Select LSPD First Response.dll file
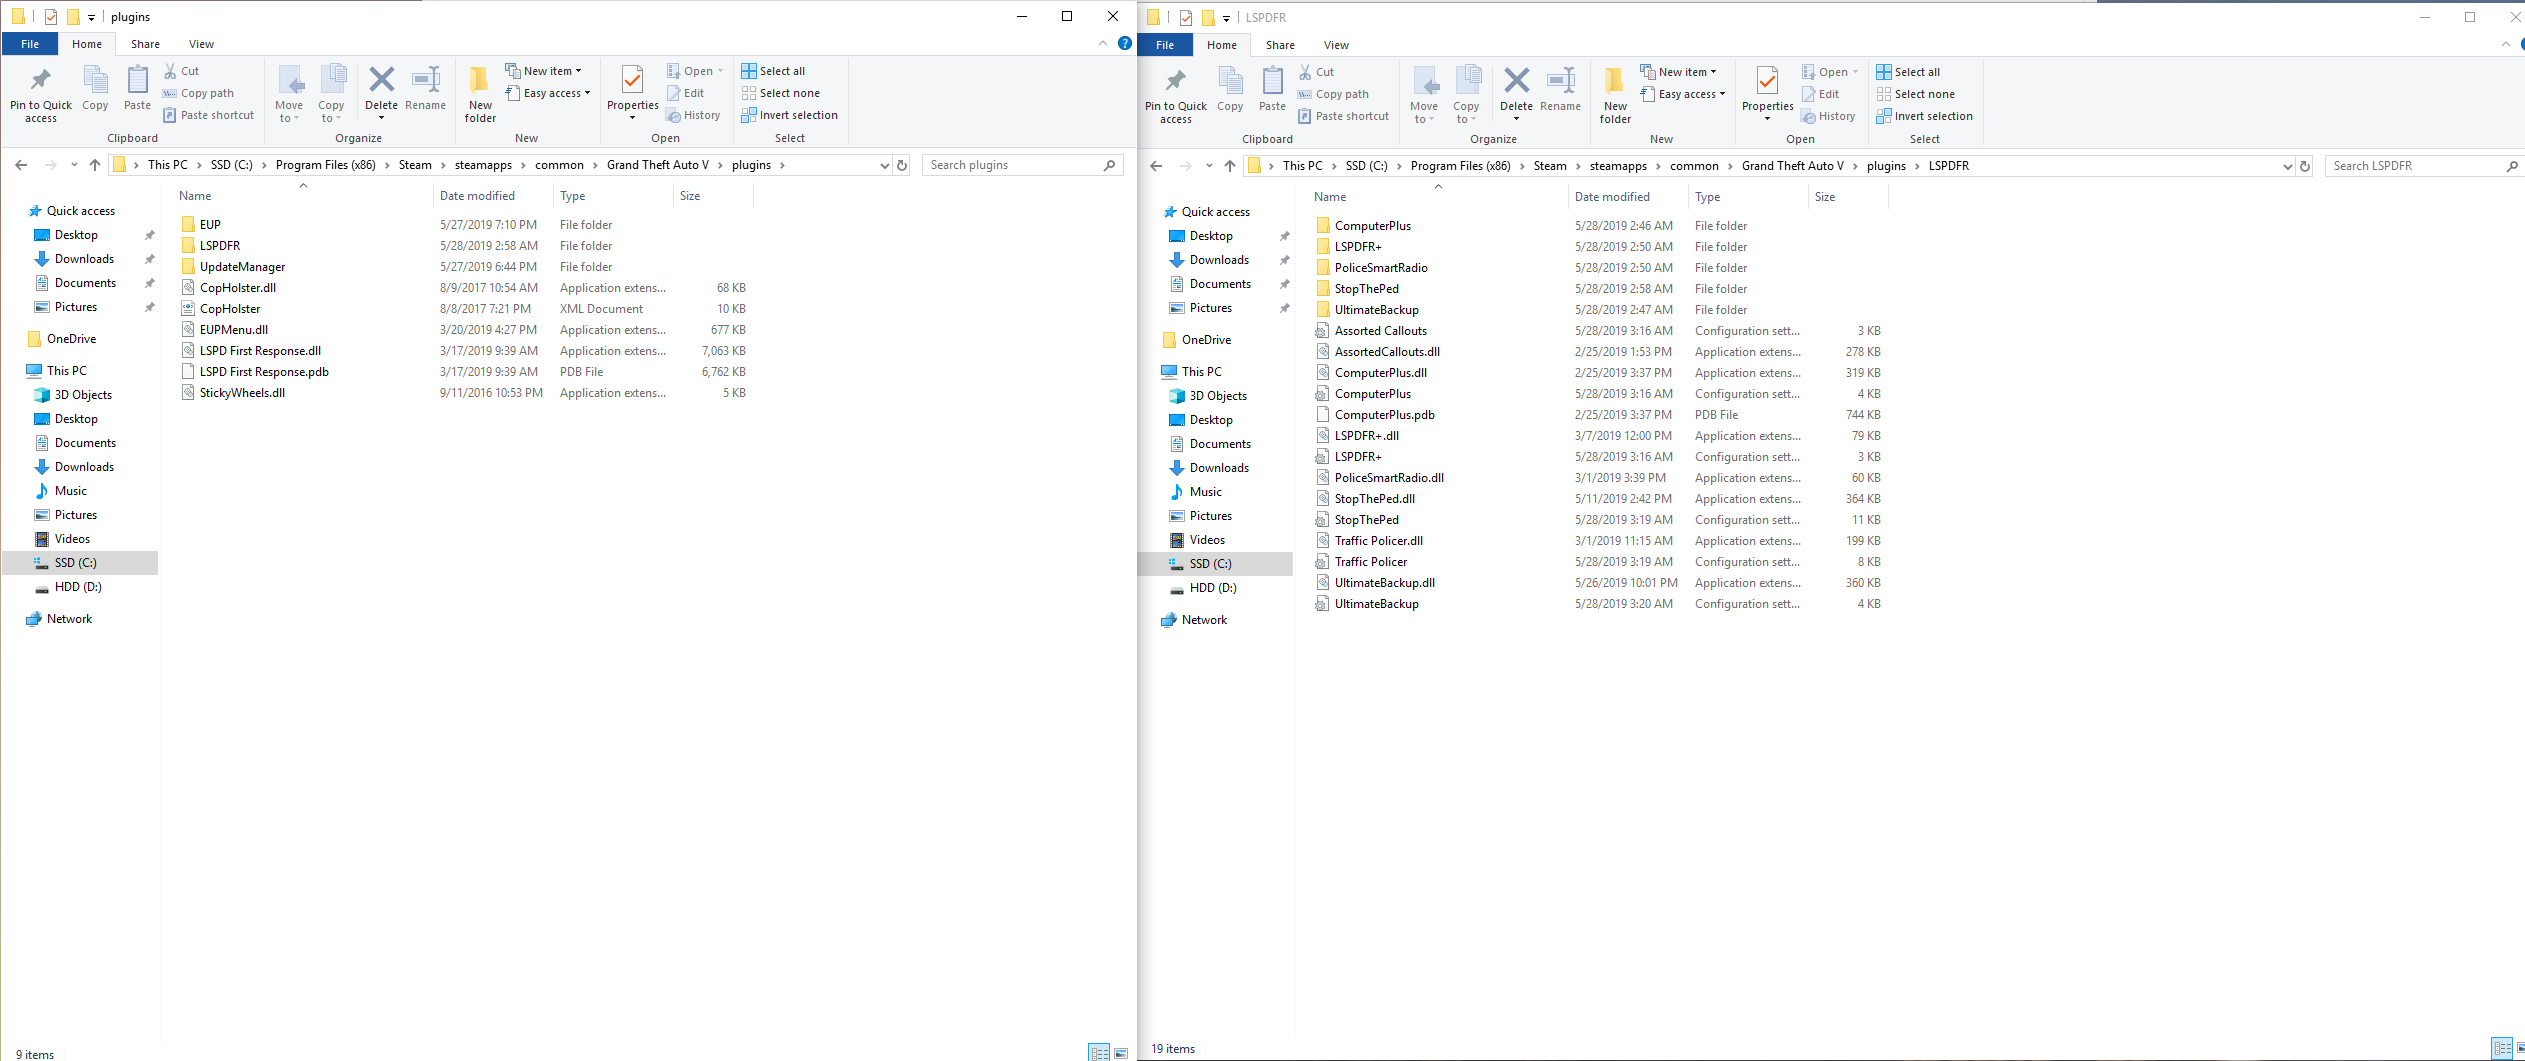2525x1061 pixels. [260, 351]
